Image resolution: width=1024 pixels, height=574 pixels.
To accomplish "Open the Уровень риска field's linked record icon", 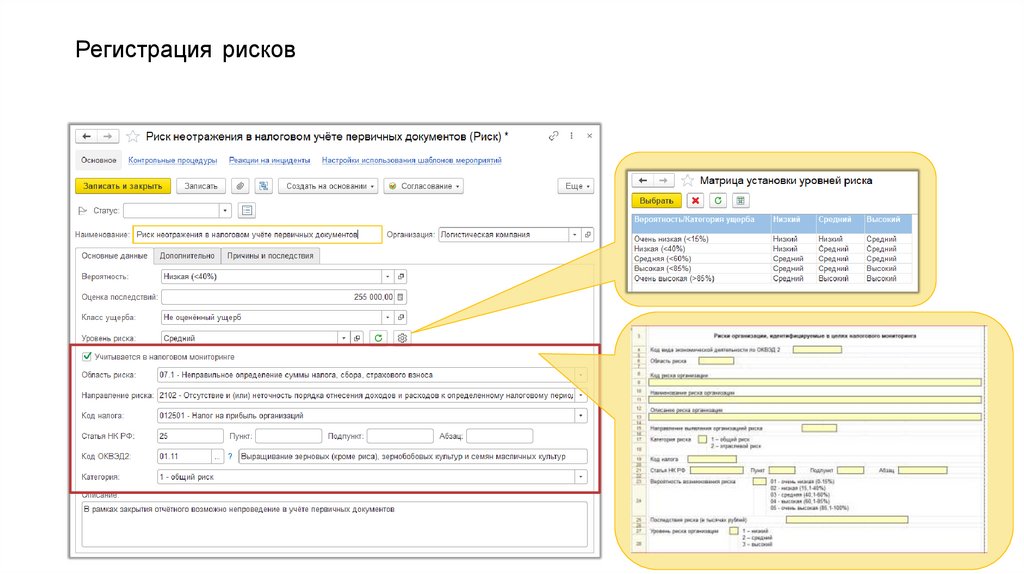I will (357, 338).
